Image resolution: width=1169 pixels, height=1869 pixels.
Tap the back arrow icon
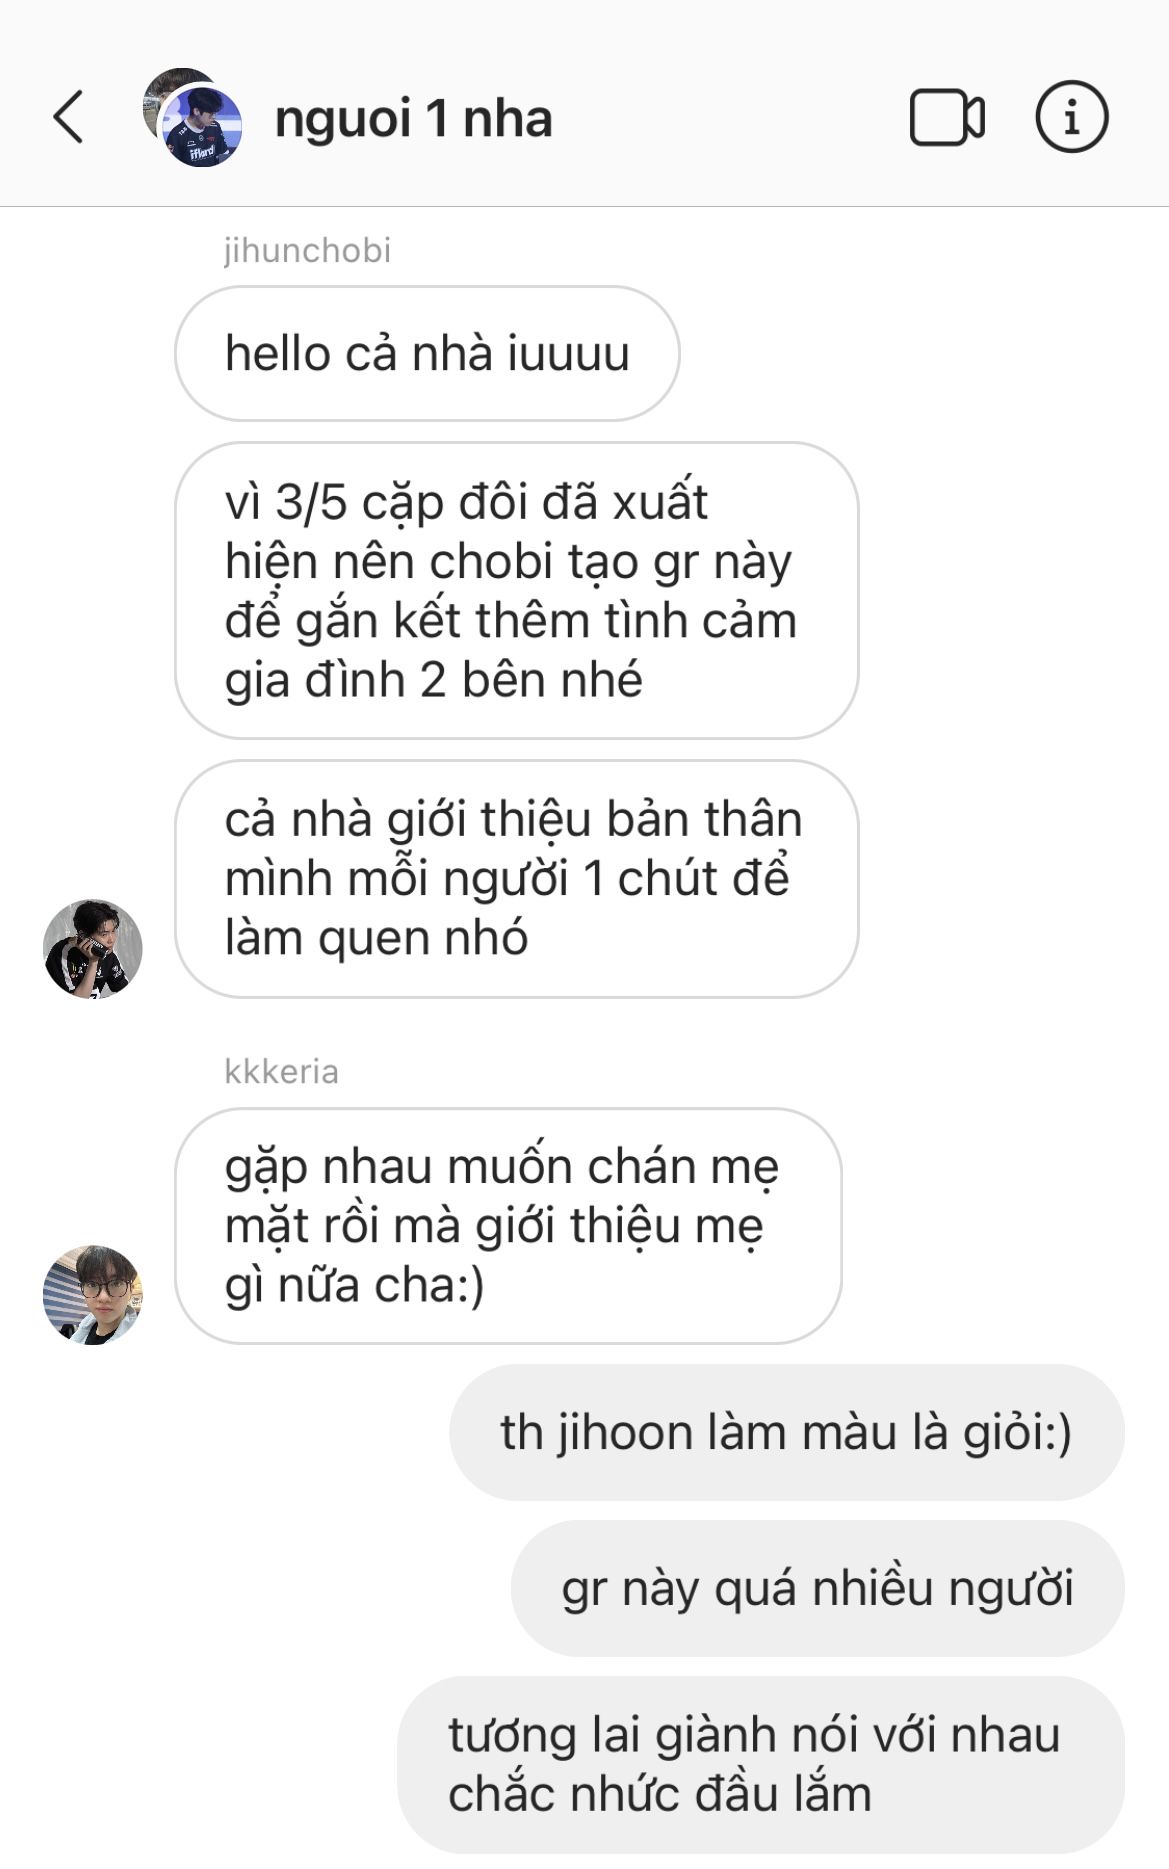click(x=68, y=117)
